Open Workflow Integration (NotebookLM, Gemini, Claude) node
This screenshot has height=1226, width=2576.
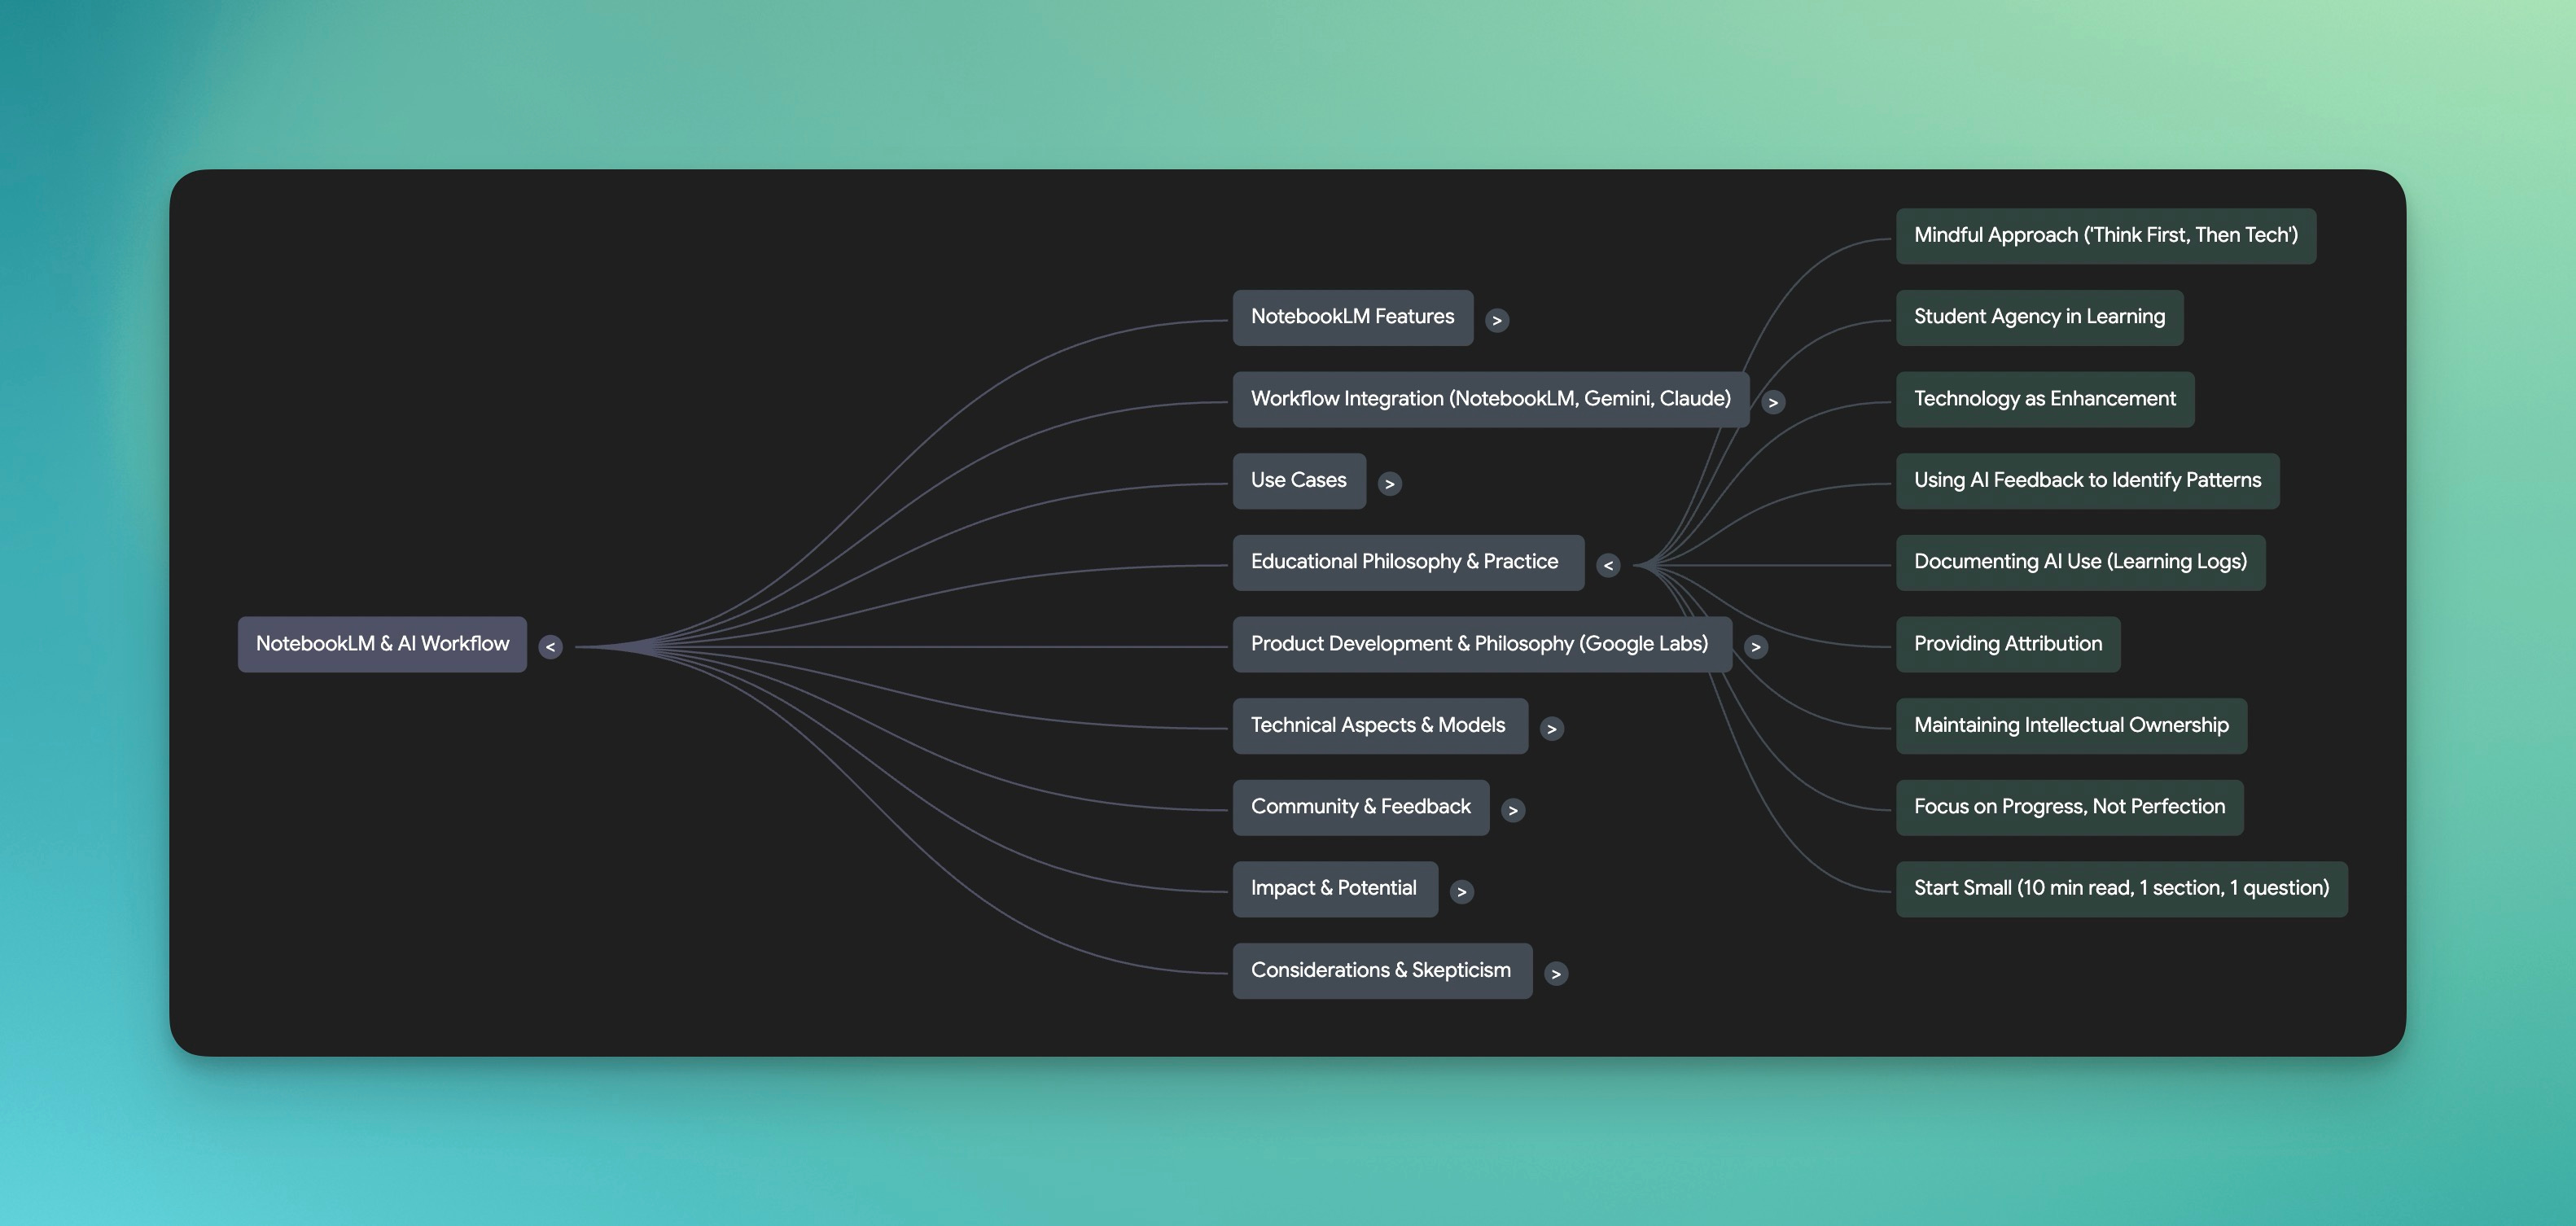pyautogui.click(x=1491, y=399)
